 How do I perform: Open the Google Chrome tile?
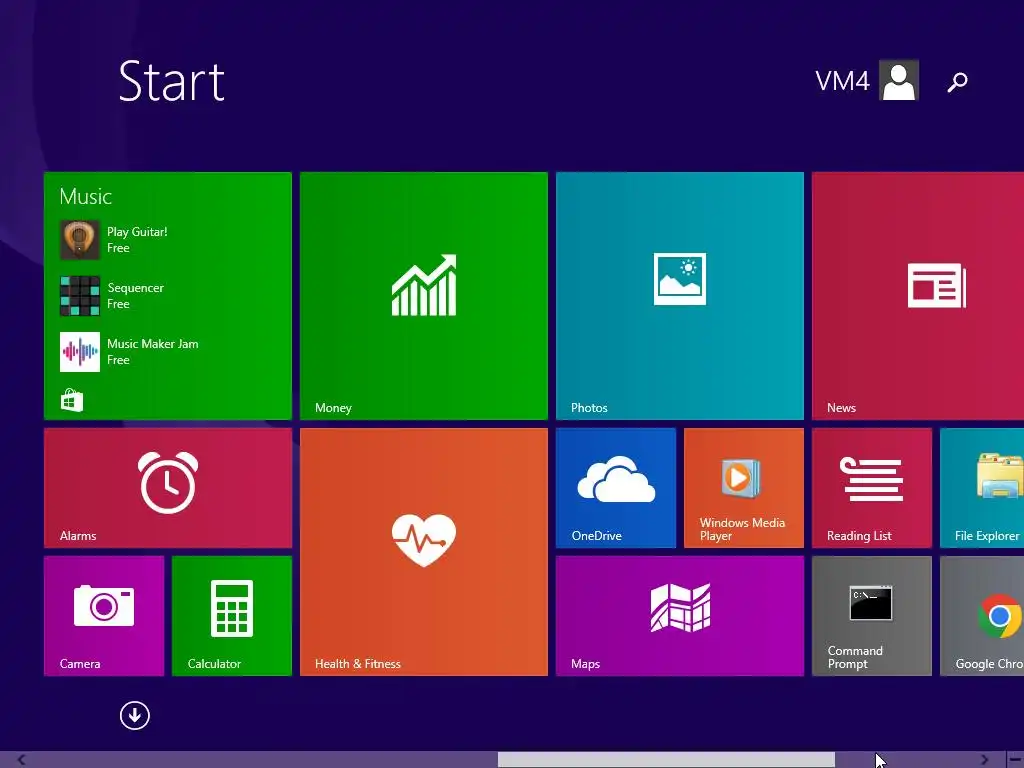(x=982, y=616)
